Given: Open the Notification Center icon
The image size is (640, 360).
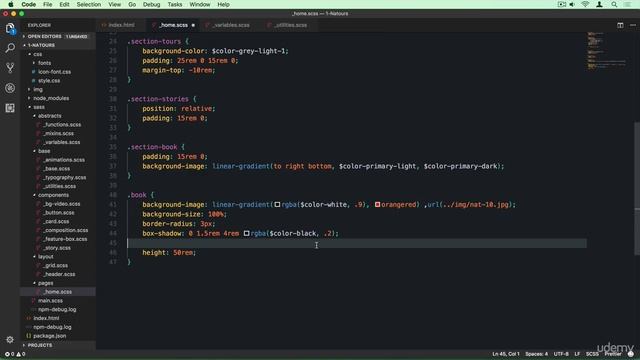Looking at the screenshot, I should point(627,4).
